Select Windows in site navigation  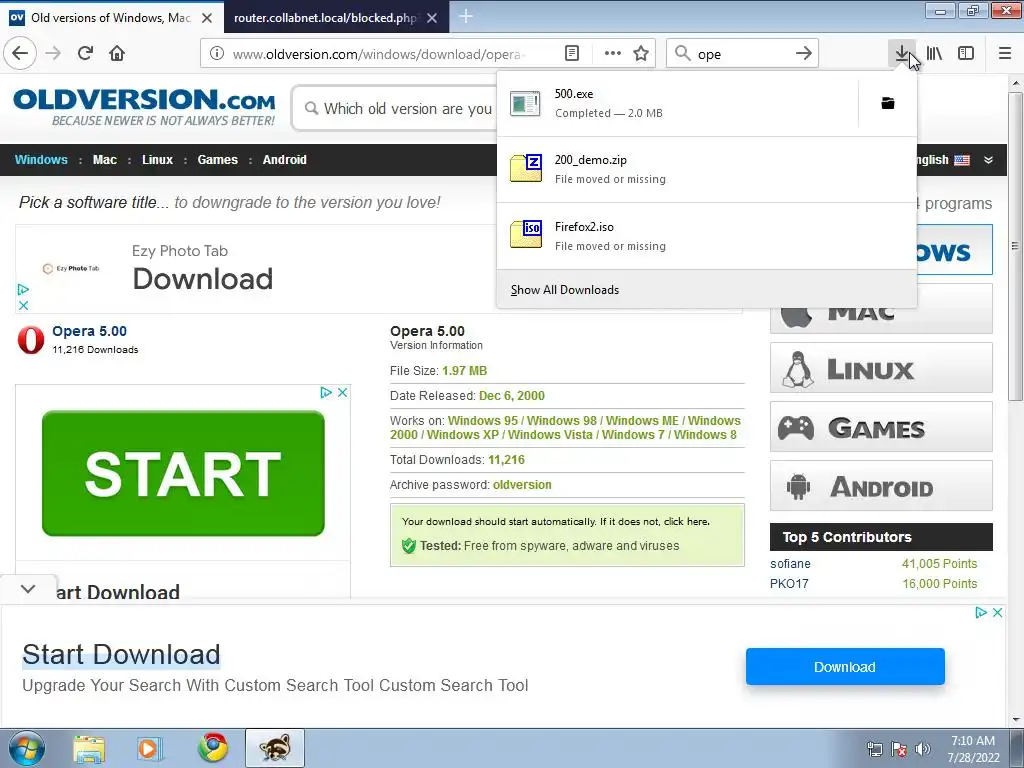41,160
